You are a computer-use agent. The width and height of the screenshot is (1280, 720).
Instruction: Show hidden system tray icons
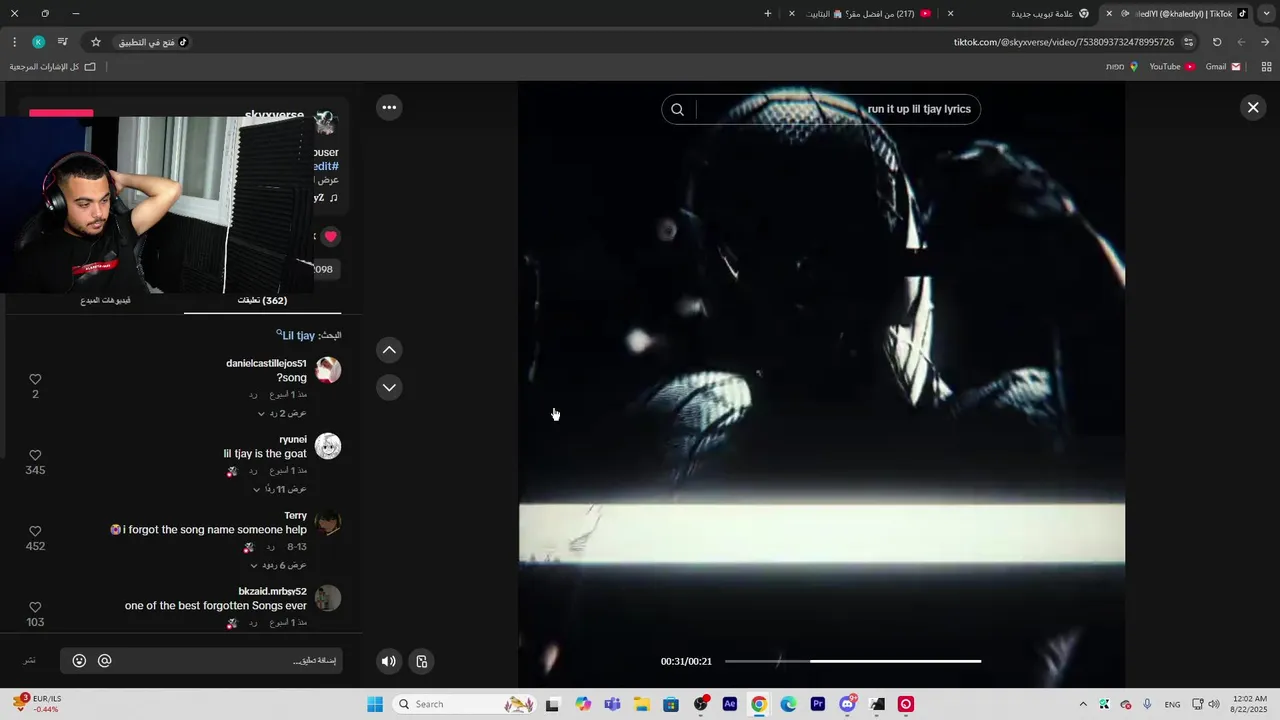pos(1082,704)
